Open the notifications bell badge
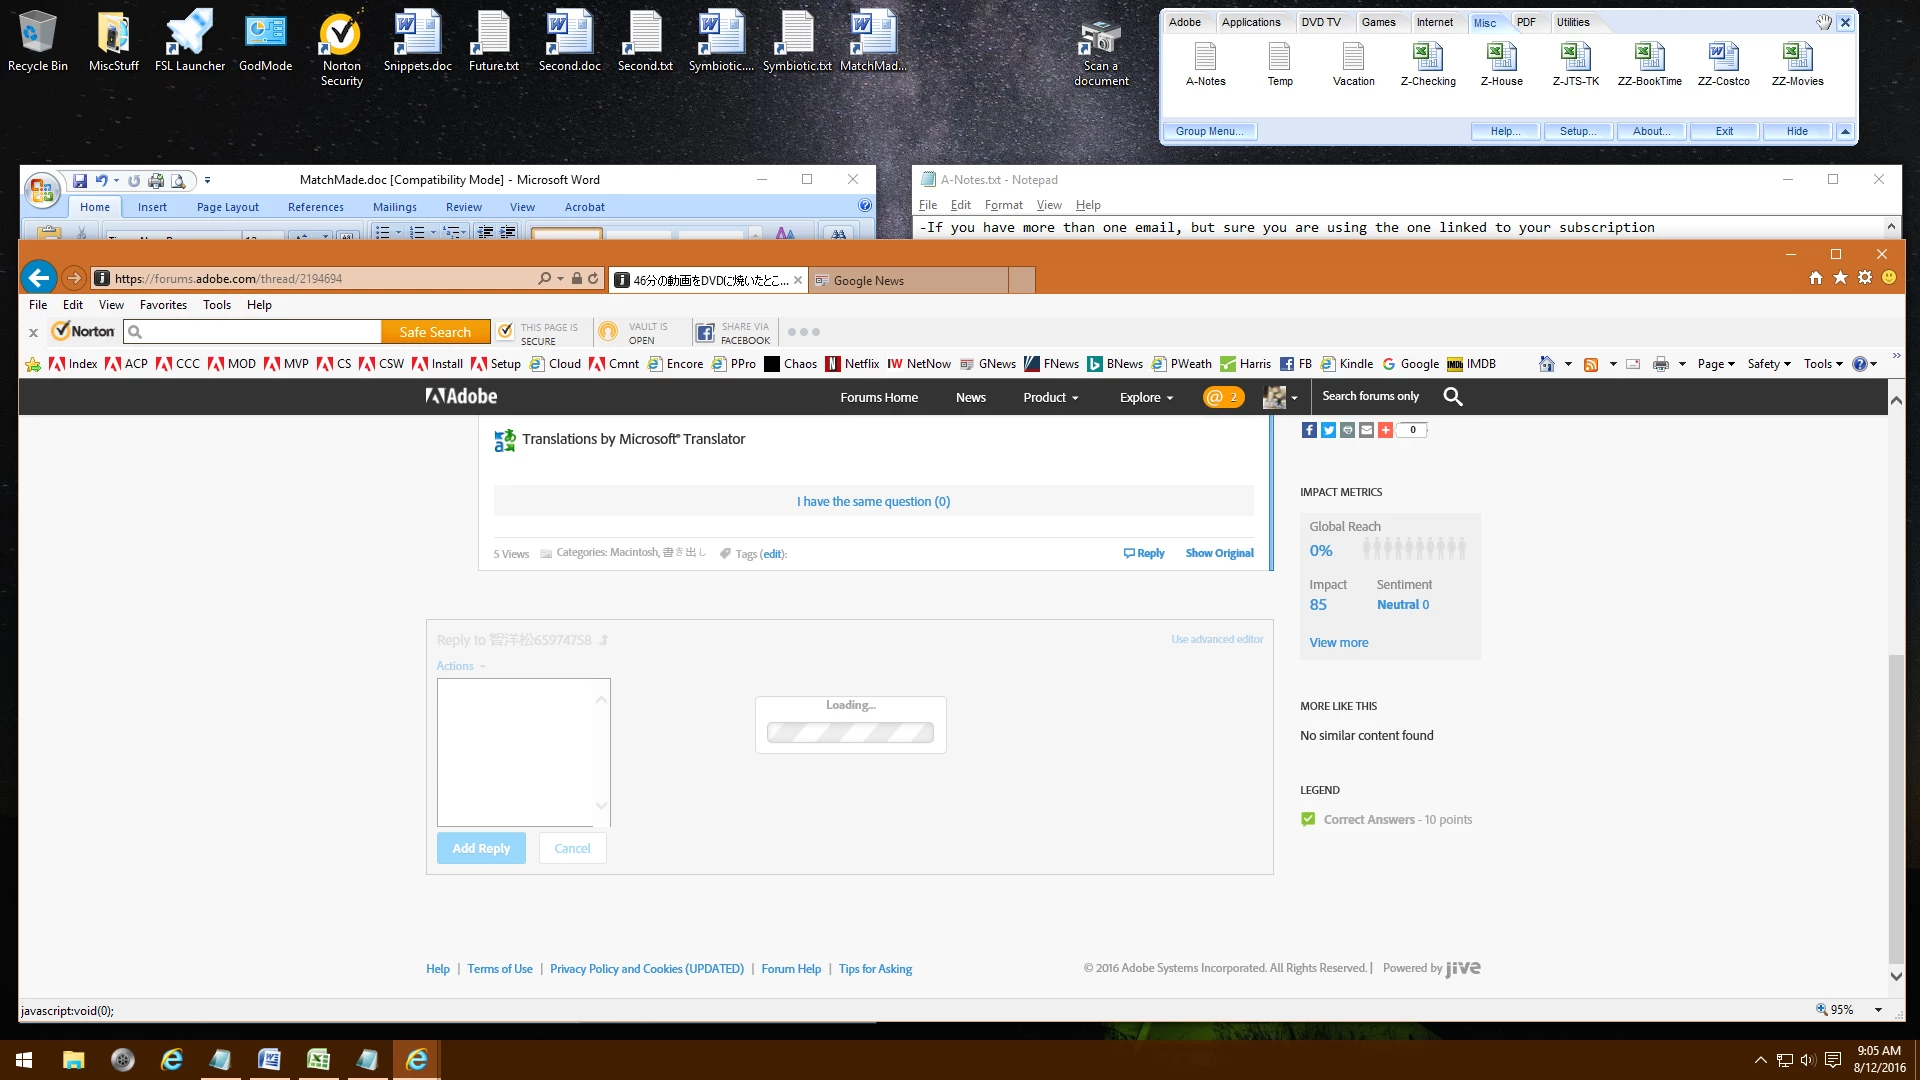 click(1223, 397)
